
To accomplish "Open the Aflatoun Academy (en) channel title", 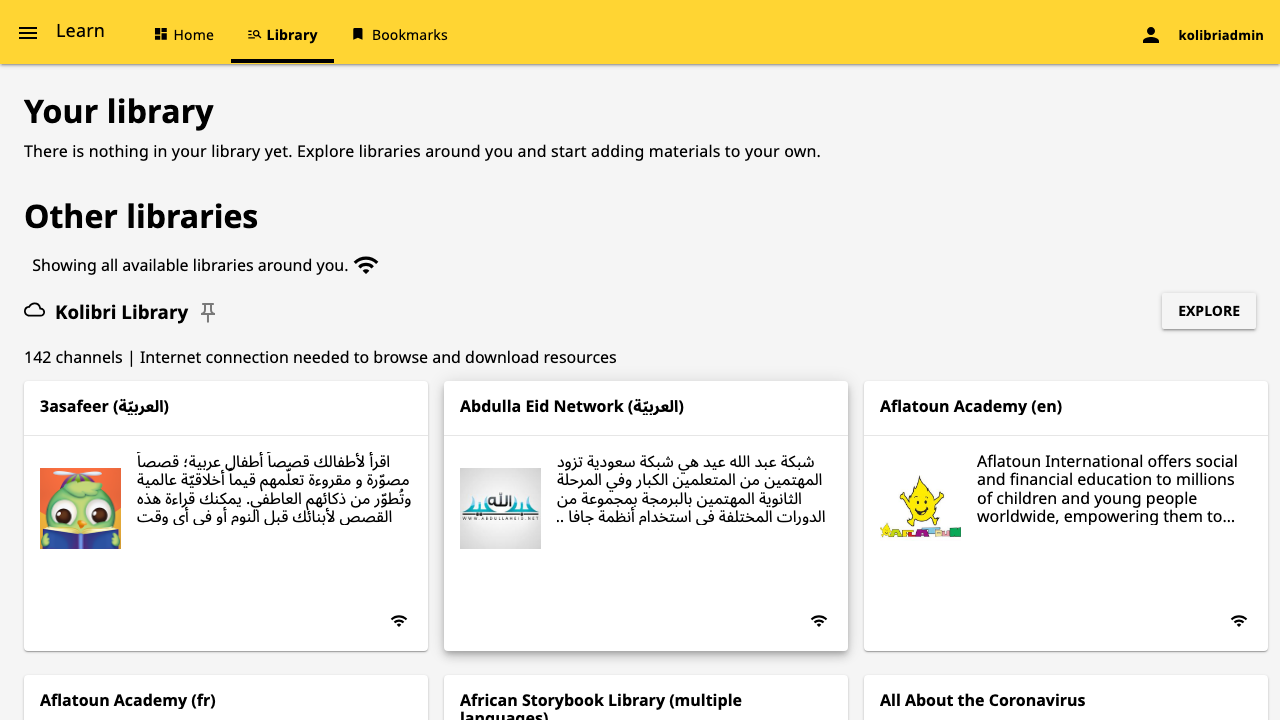I will tap(971, 406).
